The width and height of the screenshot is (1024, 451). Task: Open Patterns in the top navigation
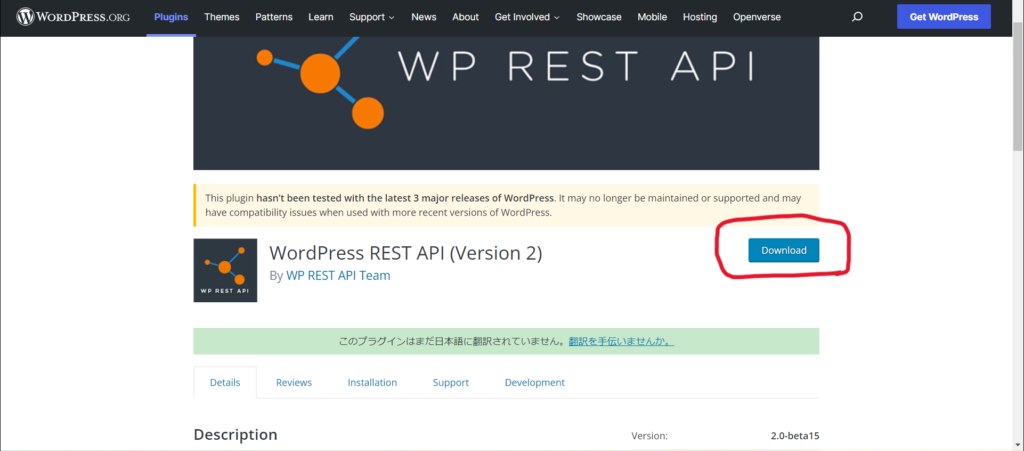coord(274,17)
